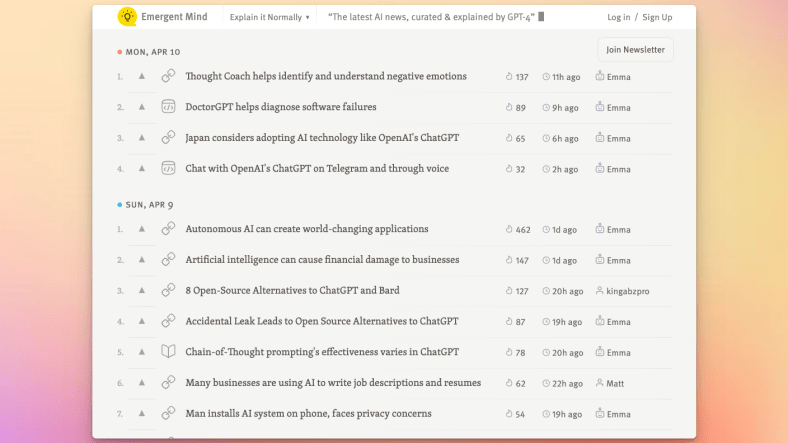Click the Emergent Mind lightbulb logo

point(127,16)
